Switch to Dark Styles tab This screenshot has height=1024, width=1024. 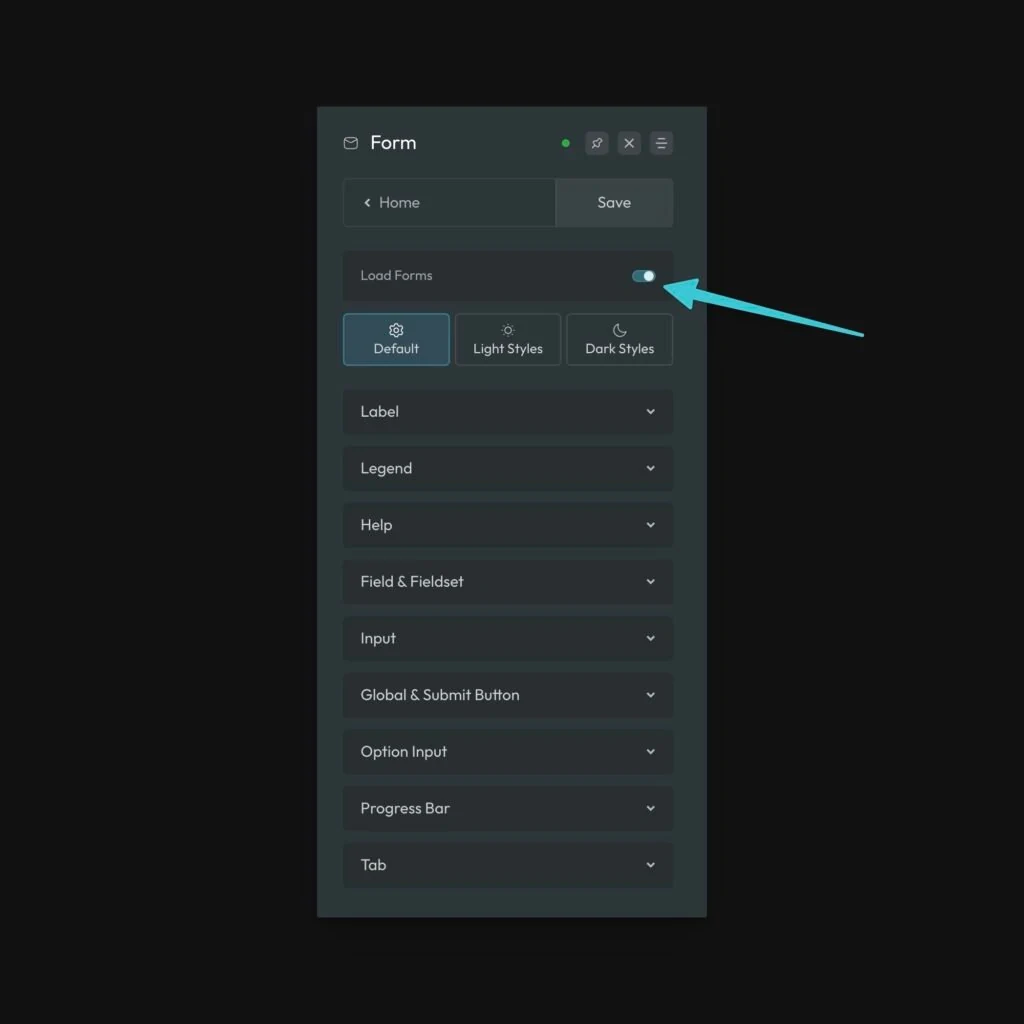(620, 339)
